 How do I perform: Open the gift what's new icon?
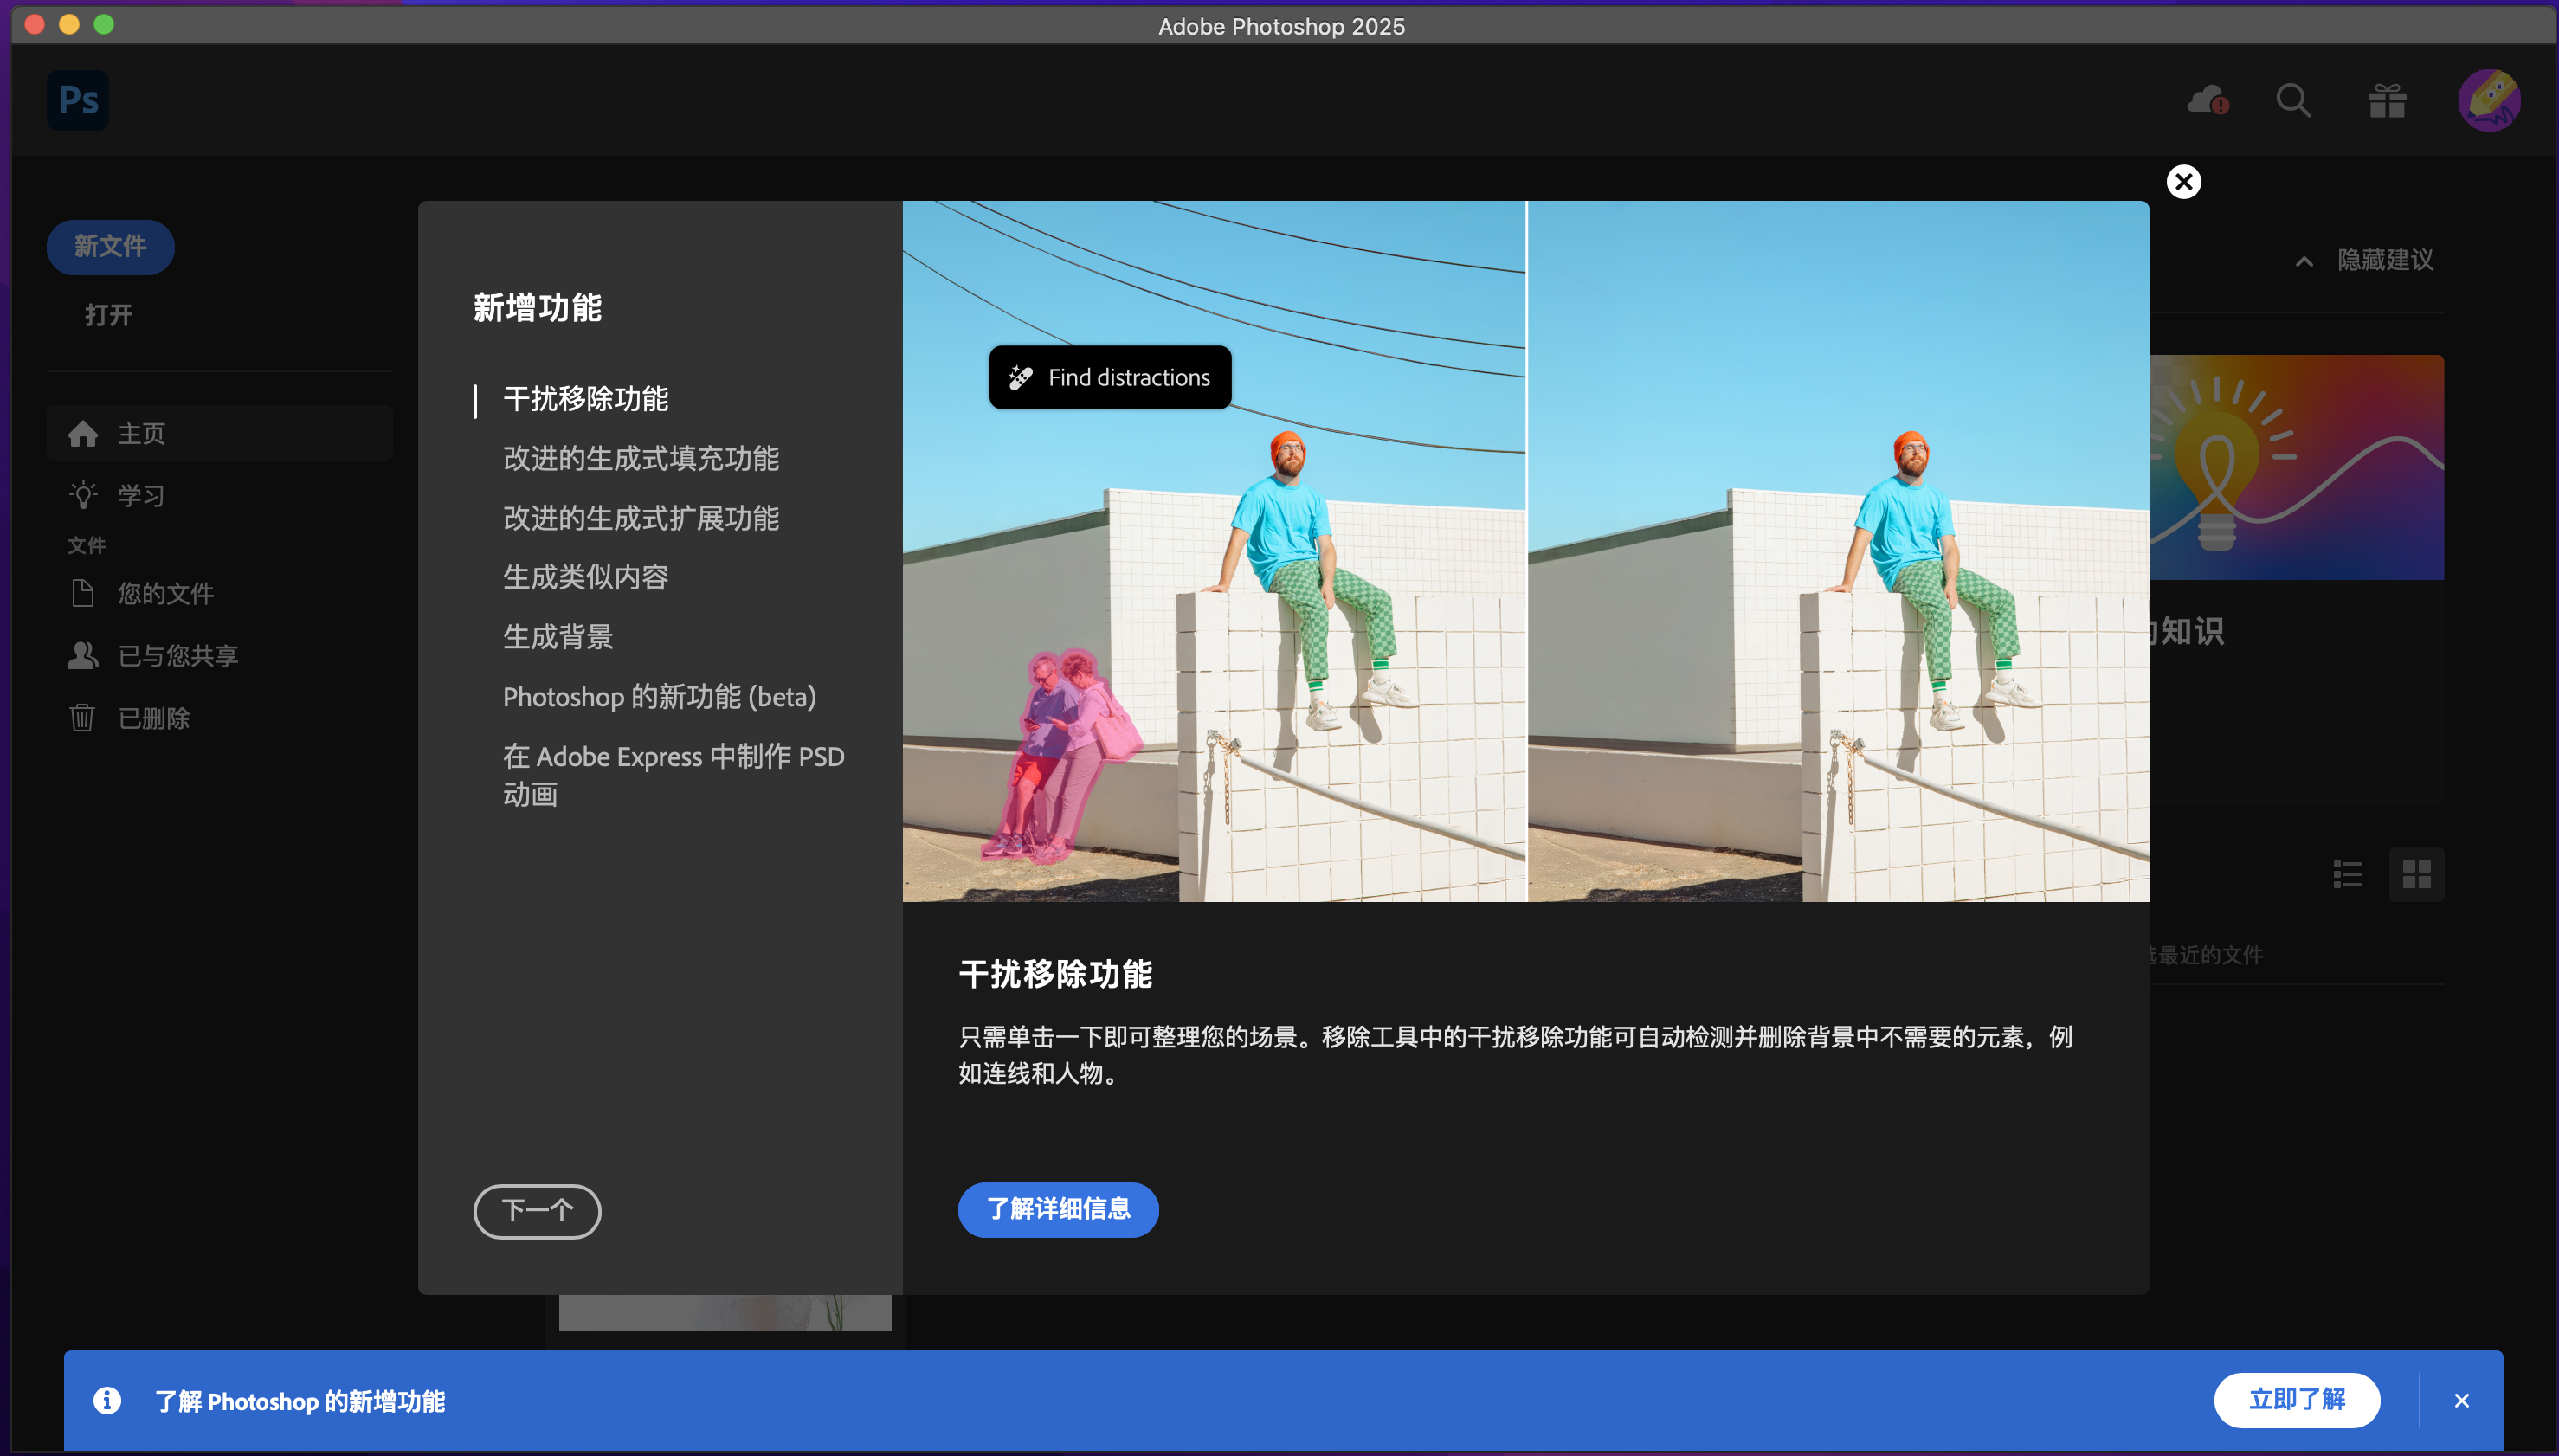pyautogui.click(x=2387, y=100)
